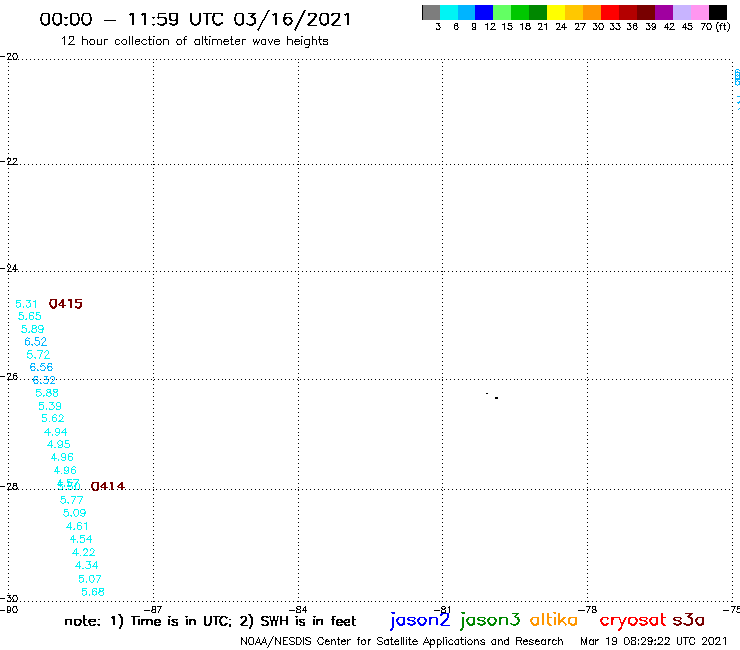Screen dimensions: 740x650
Task: Click wave height value '4.94'
Action: [x=56, y=432]
